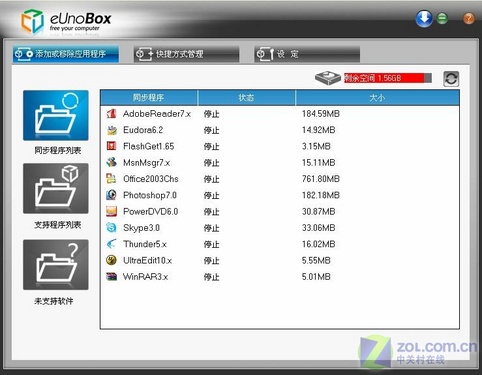Click the Thunder5.x program icon

click(x=111, y=244)
